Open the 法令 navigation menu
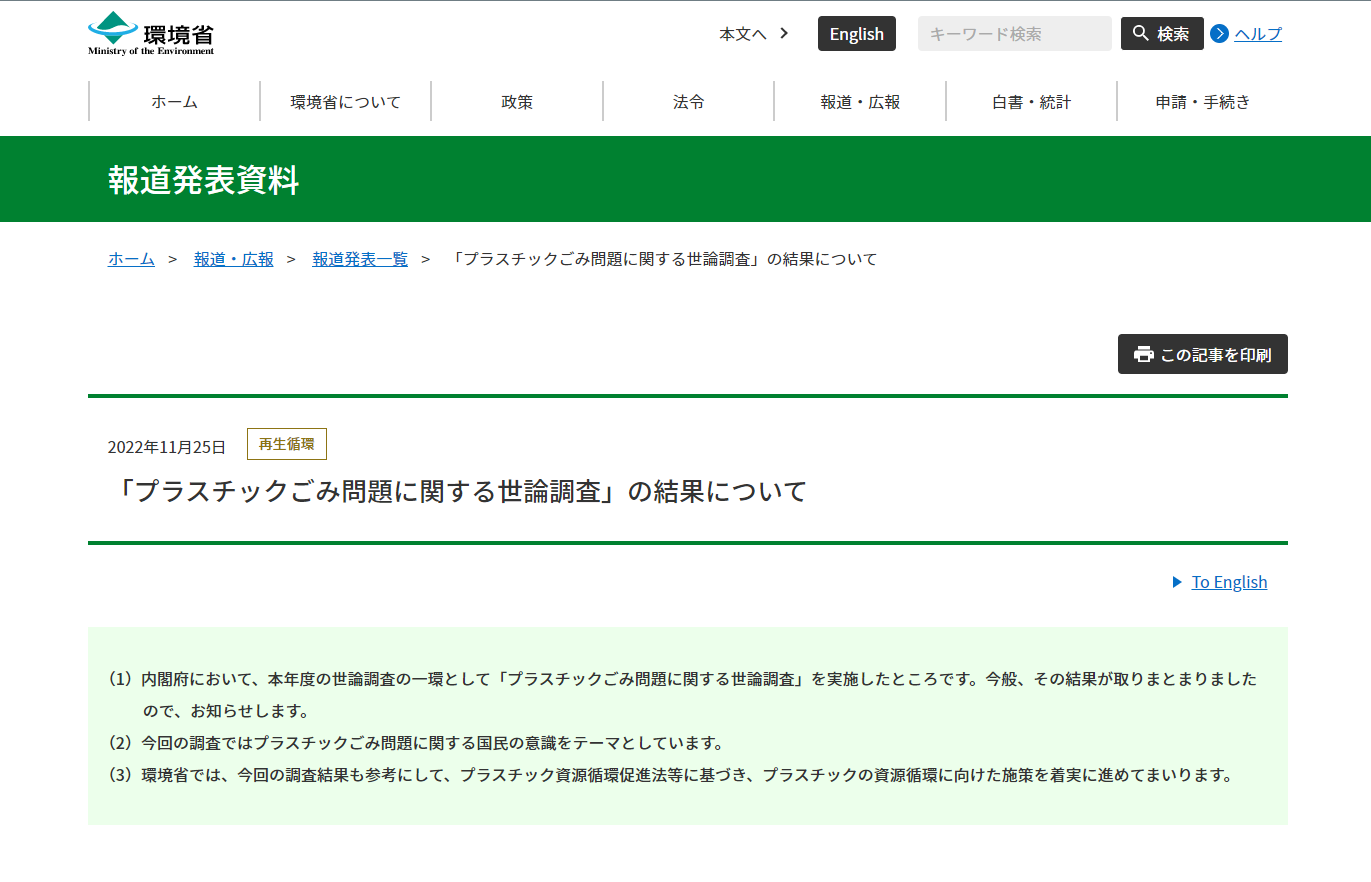The image size is (1371, 882). pos(688,101)
